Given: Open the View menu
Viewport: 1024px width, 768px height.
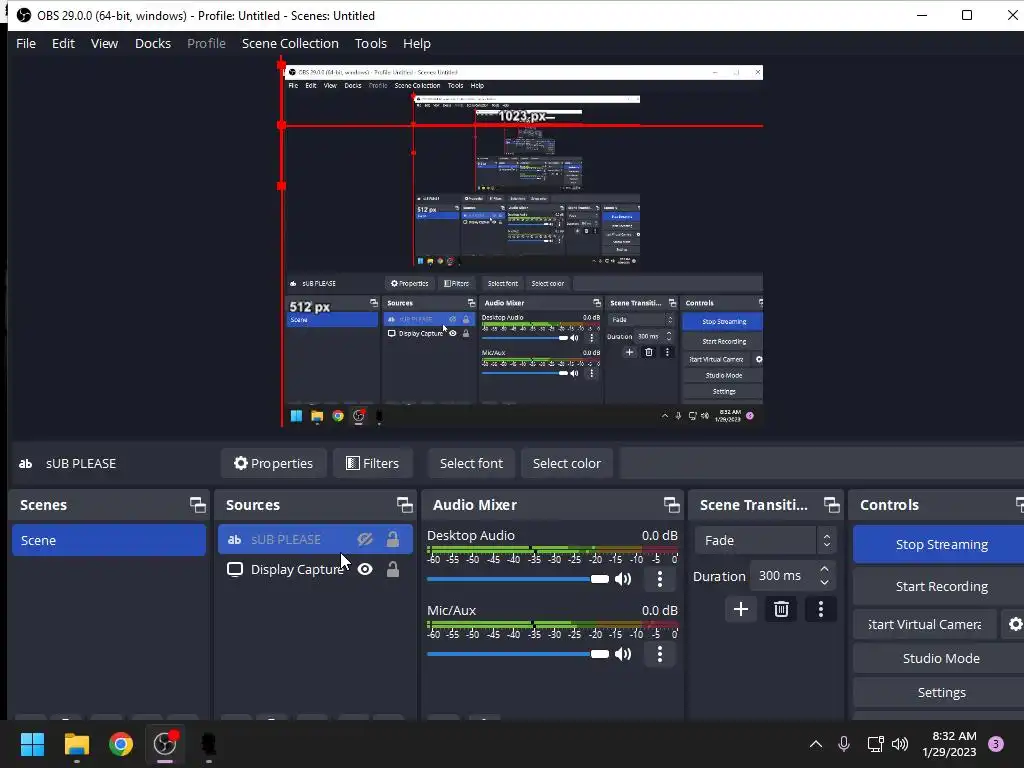Looking at the screenshot, I should pyautogui.click(x=104, y=43).
